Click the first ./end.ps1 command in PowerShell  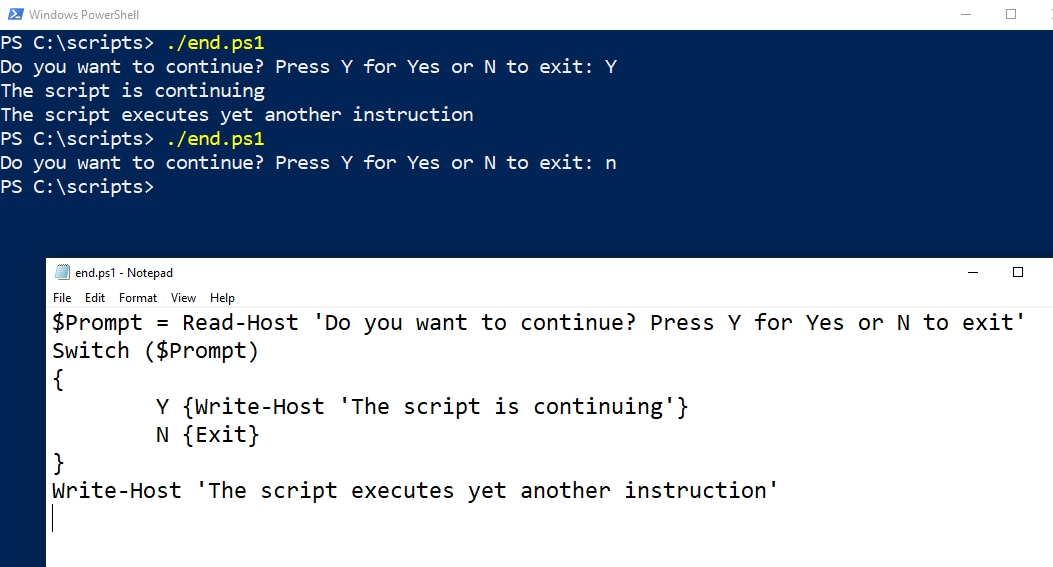coord(215,43)
